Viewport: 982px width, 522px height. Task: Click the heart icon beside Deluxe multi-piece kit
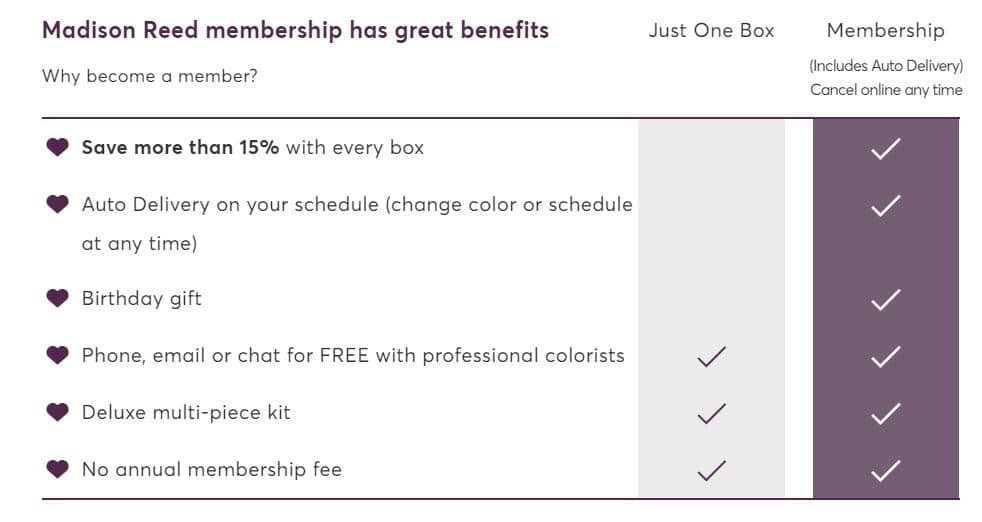click(58, 412)
